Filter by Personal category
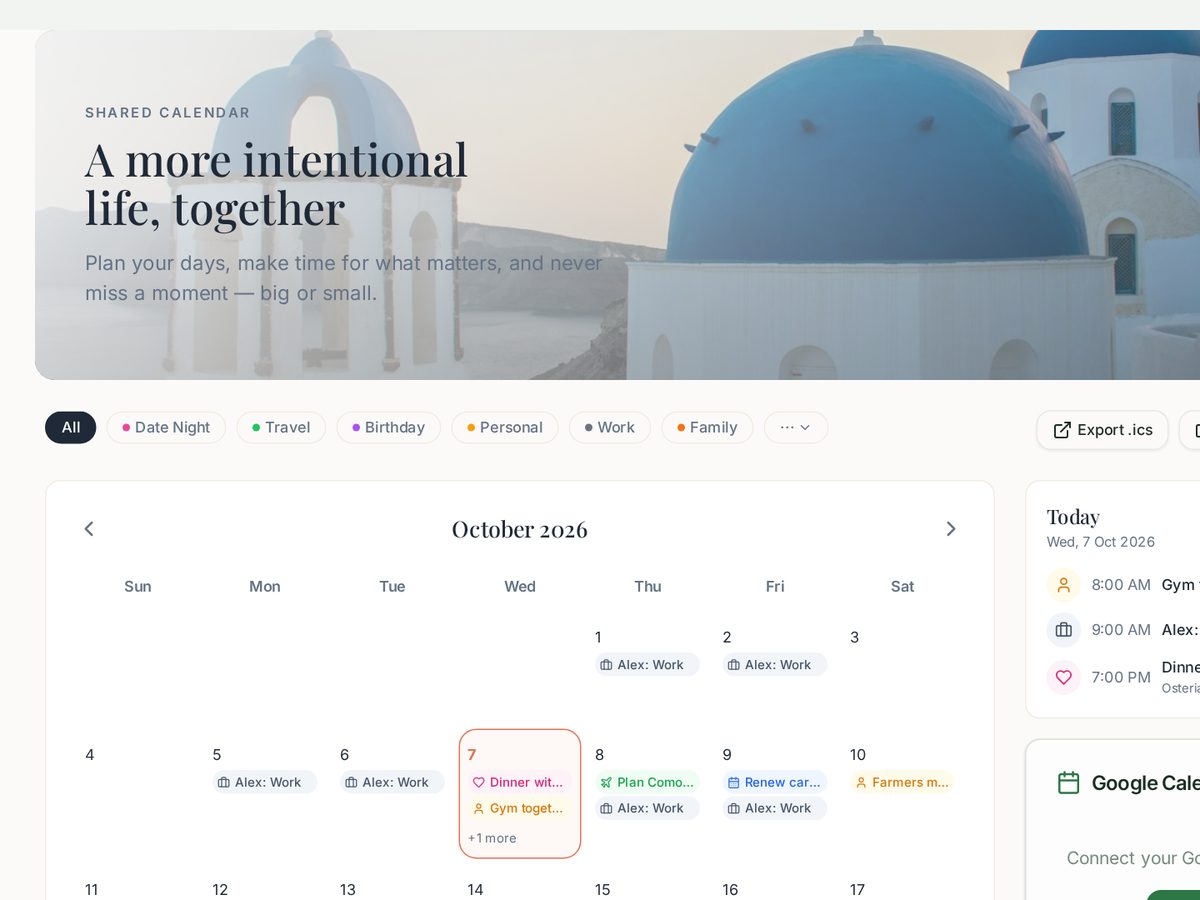 point(505,427)
